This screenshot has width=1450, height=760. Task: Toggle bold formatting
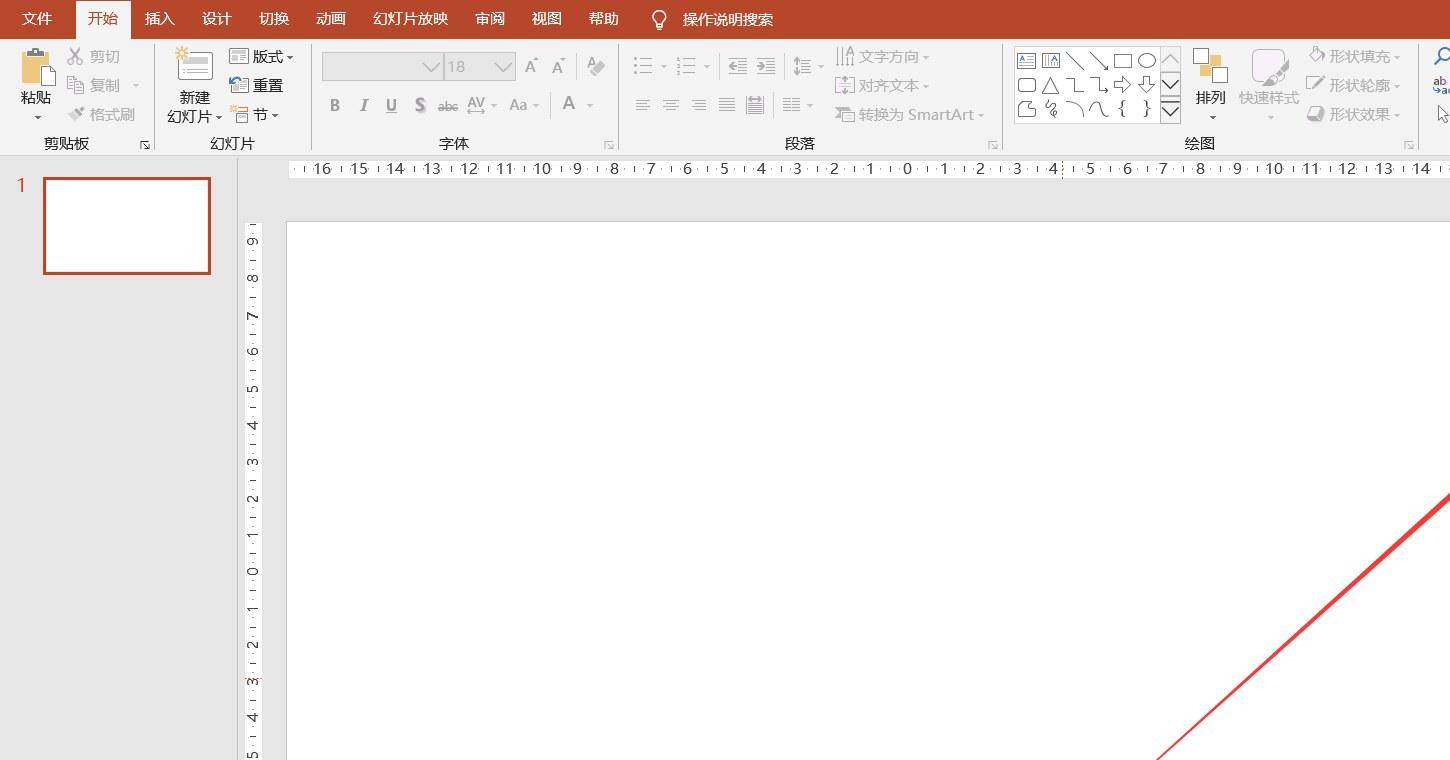pos(335,105)
